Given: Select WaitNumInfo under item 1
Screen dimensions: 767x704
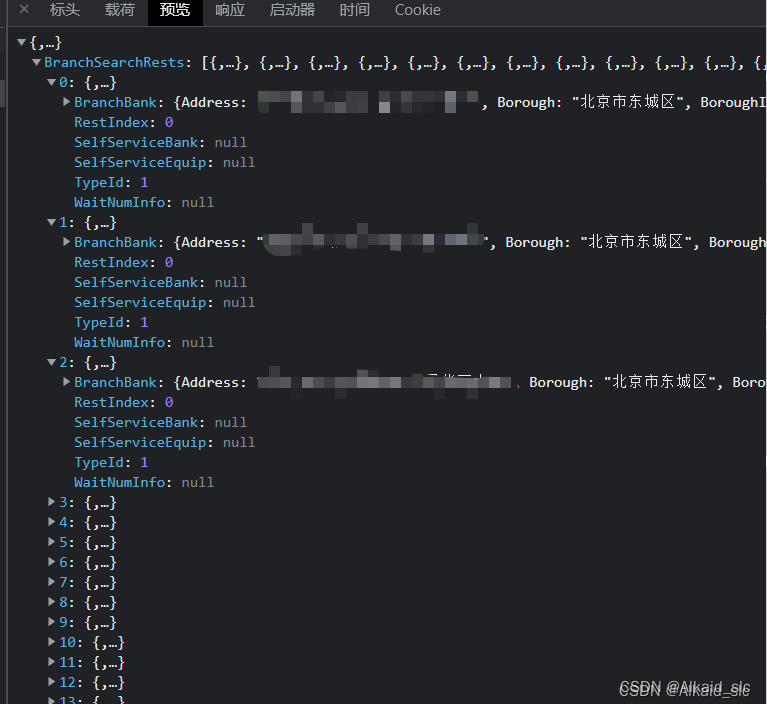Looking at the screenshot, I should [144, 342].
